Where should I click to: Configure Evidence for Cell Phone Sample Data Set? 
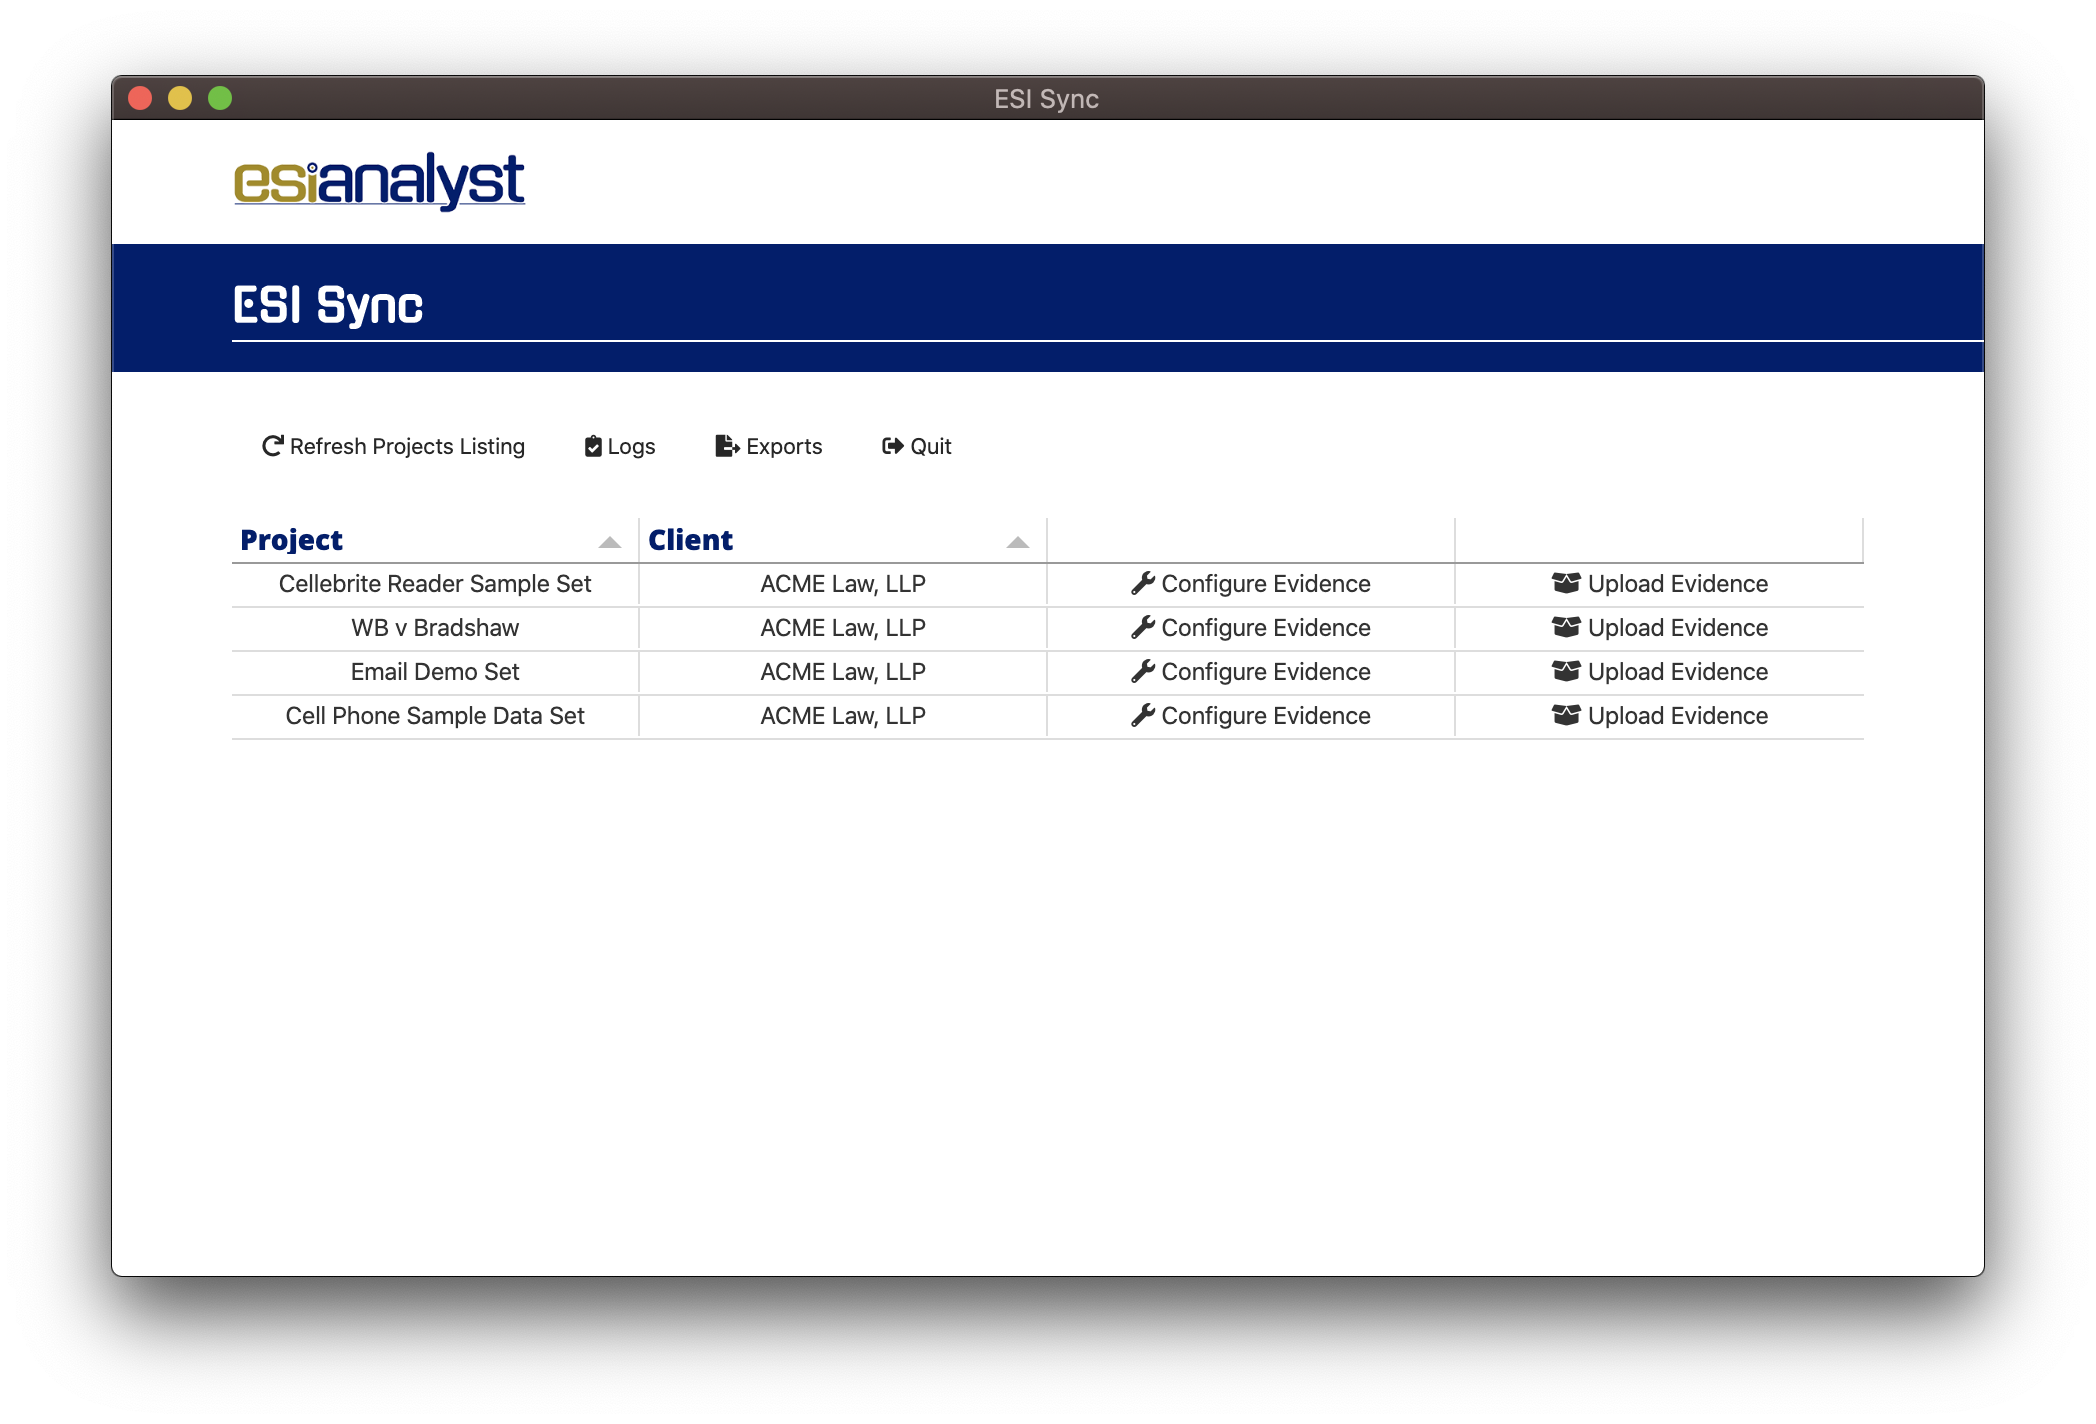tap(1251, 716)
